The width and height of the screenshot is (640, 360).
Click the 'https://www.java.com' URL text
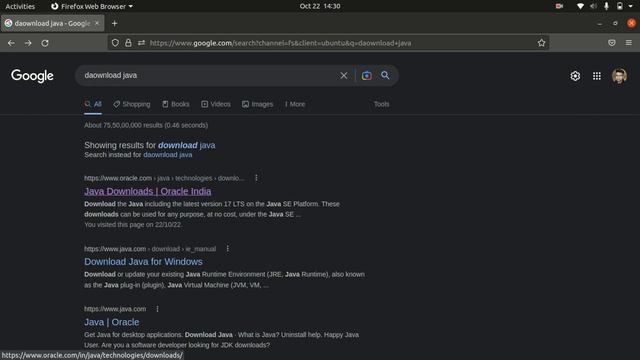pyautogui.click(x=115, y=309)
